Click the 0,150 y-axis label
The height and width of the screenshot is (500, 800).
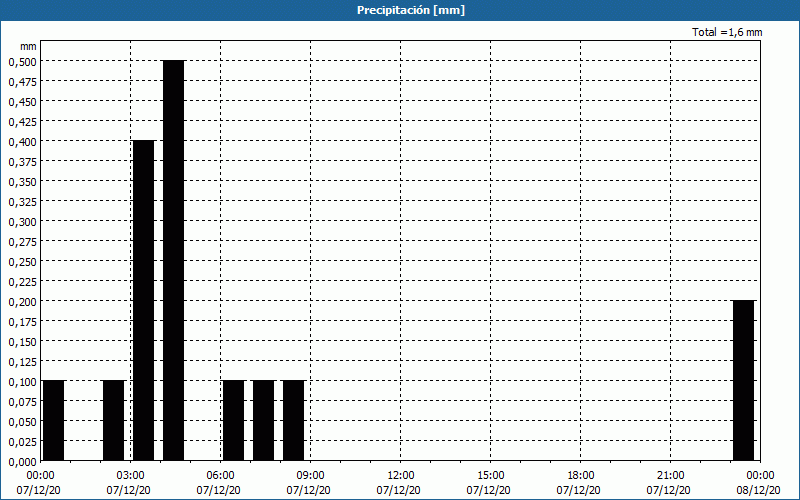(22, 342)
